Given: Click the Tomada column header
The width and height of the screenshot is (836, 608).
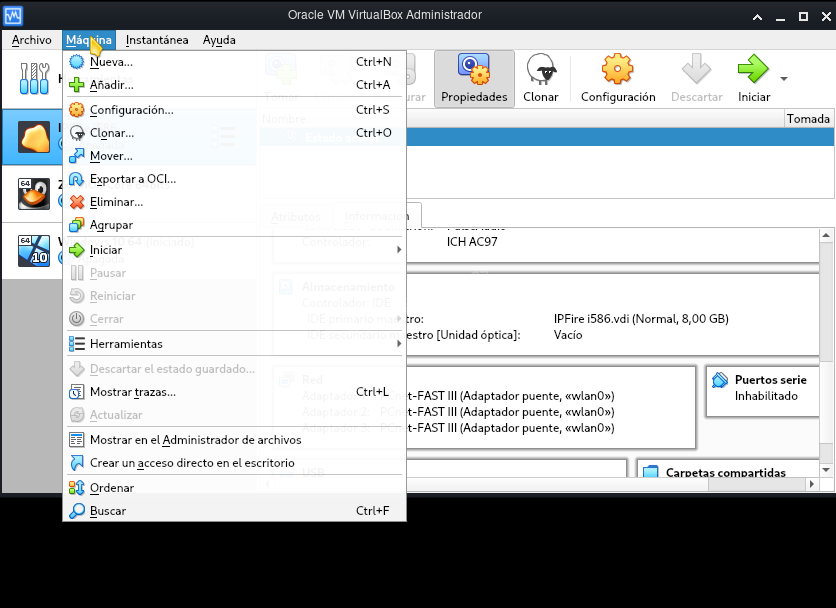Looking at the screenshot, I should [x=807, y=118].
